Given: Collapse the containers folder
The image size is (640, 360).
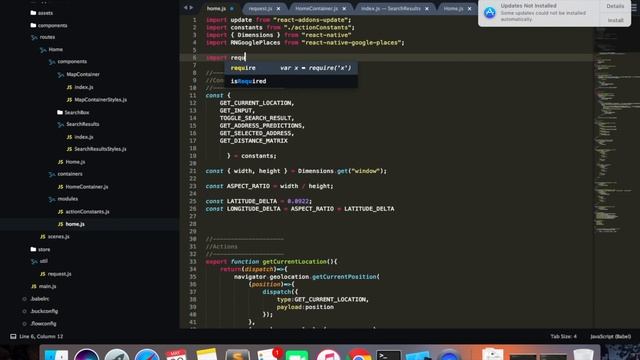Looking at the screenshot, I should (66, 174).
